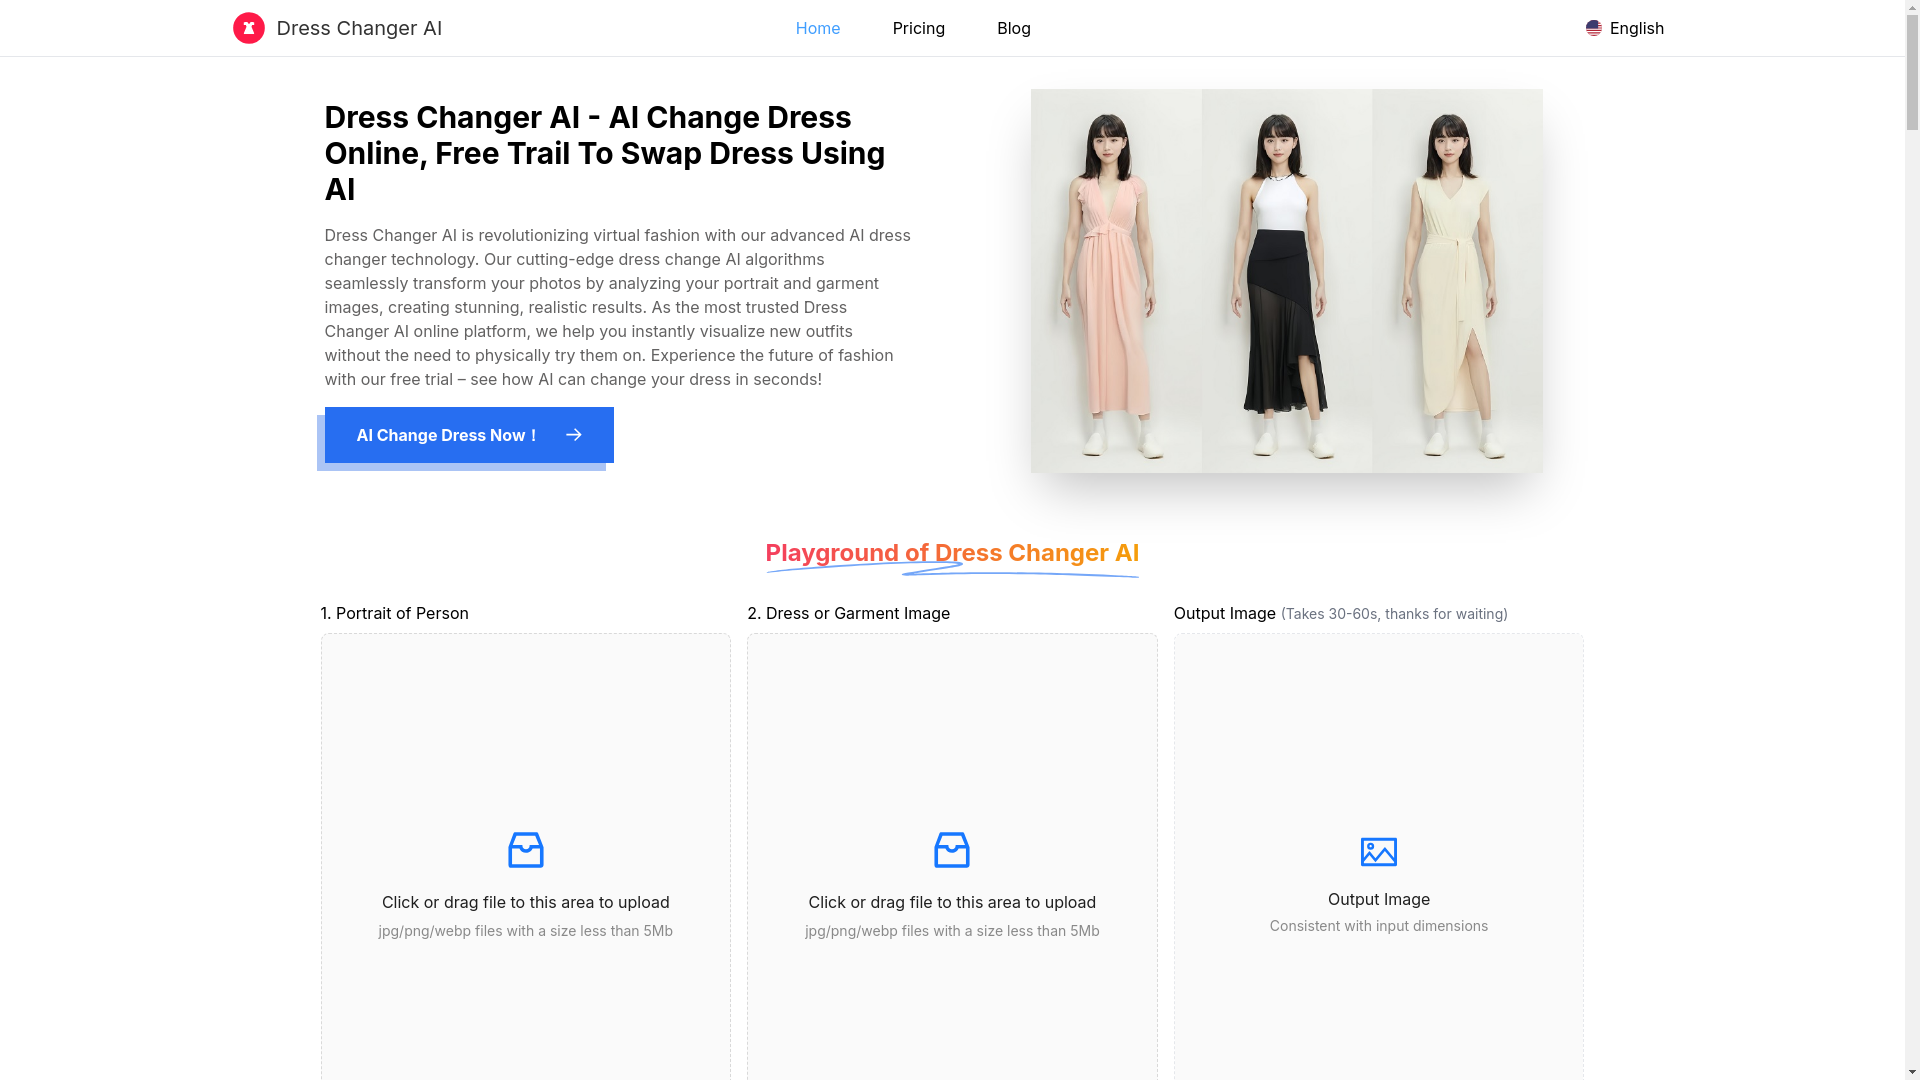
Task: Click the Playground of Dress Changer AI heading
Action: [x=952, y=553]
